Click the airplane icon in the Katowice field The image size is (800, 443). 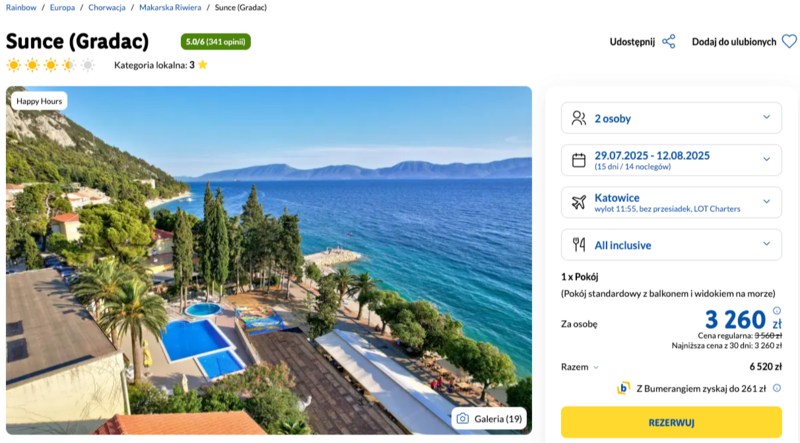pyautogui.click(x=579, y=202)
